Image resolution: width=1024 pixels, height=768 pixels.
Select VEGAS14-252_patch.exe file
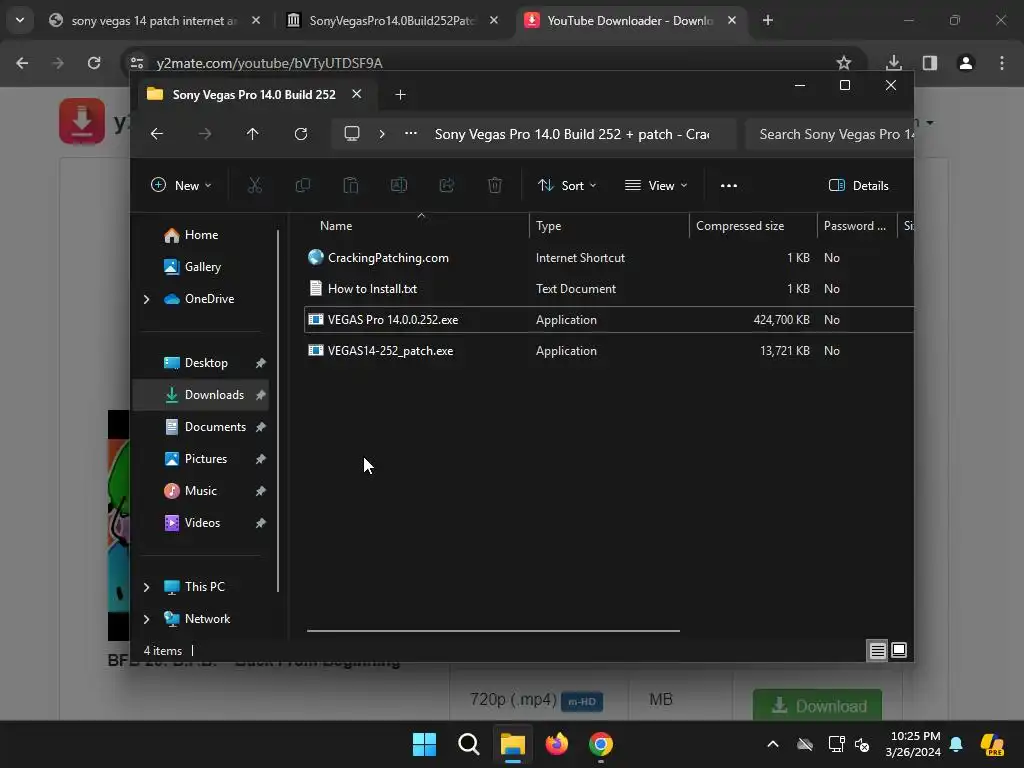click(x=609, y=351)
